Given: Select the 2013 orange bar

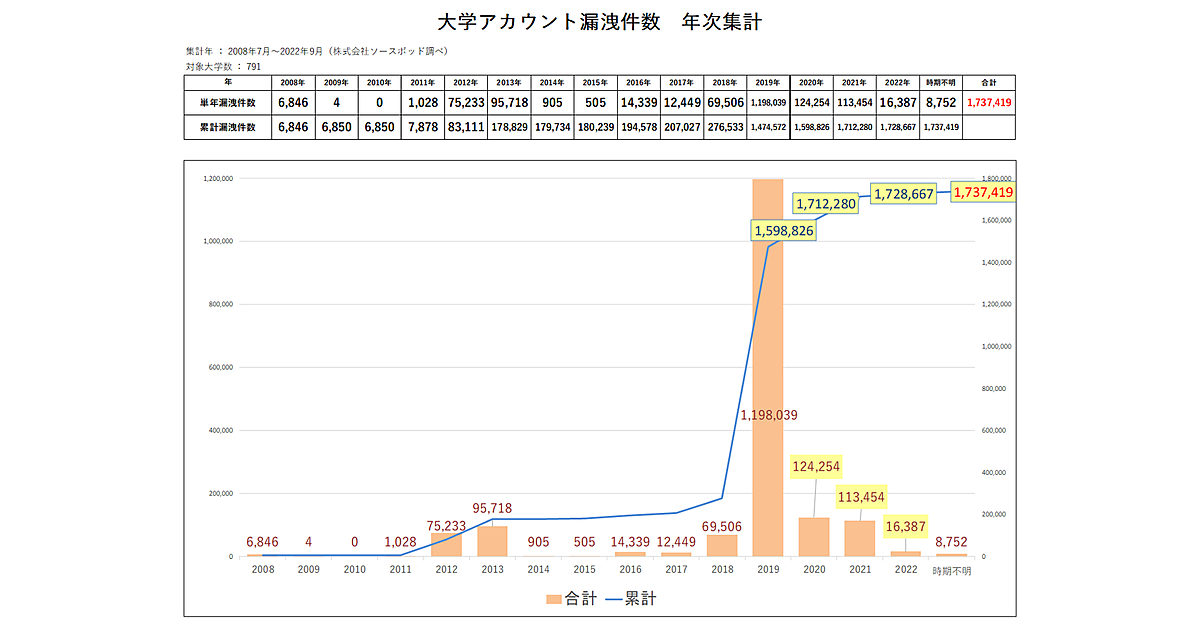Looking at the screenshot, I should click(x=493, y=541).
